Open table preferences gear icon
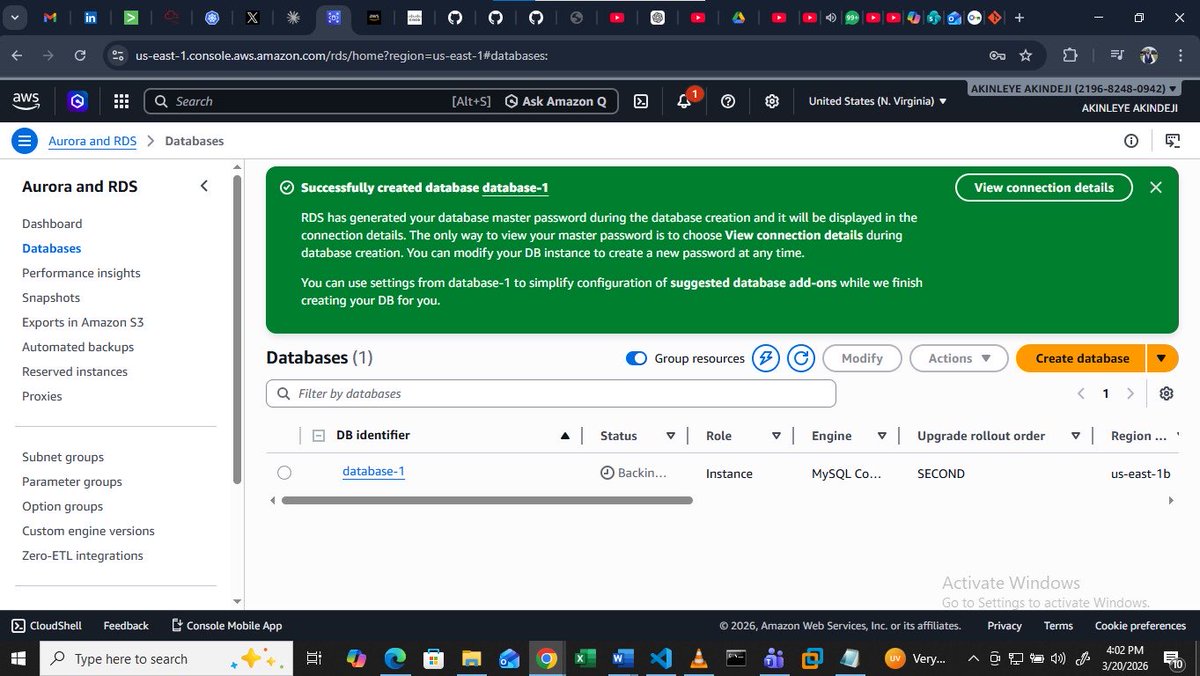 (1166, 394)
